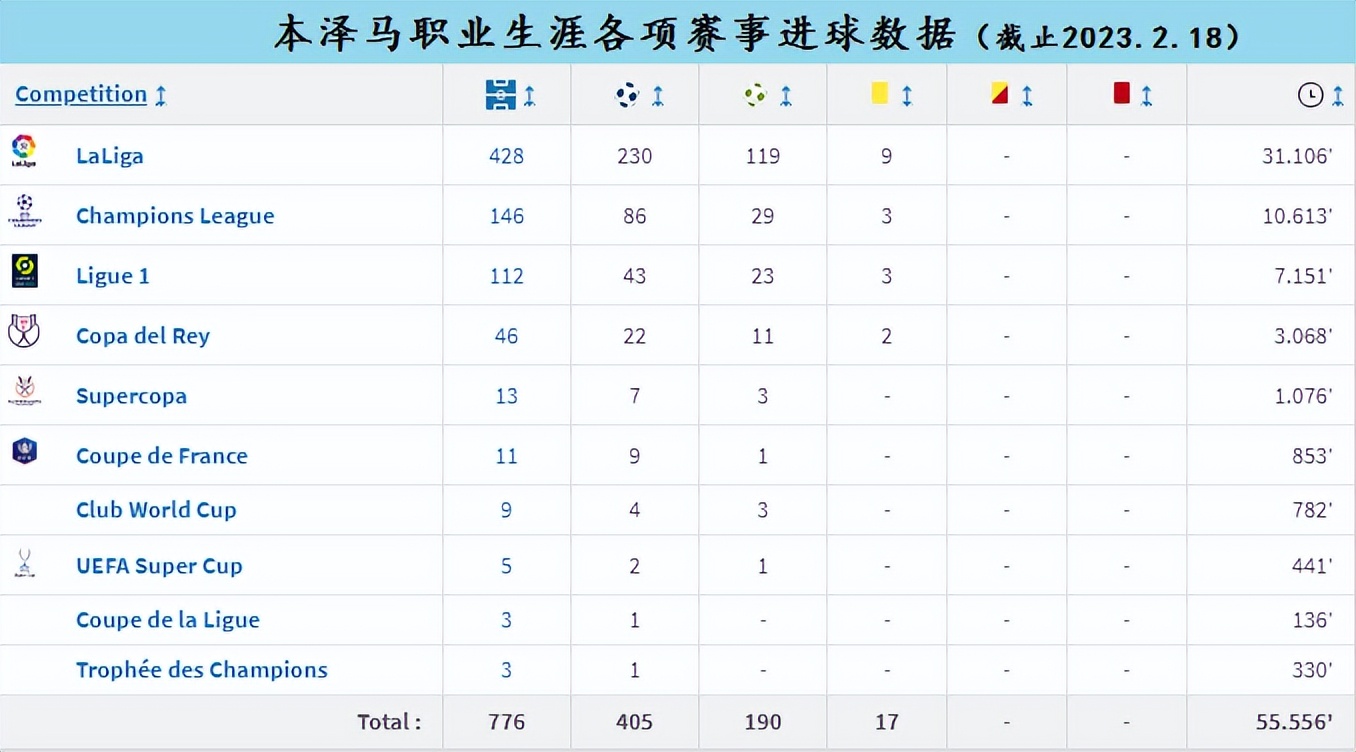The width and height of the screenshot is (1356, 752).
Task: Click Supercopa appearances value 13
Action: pos(507,396)
